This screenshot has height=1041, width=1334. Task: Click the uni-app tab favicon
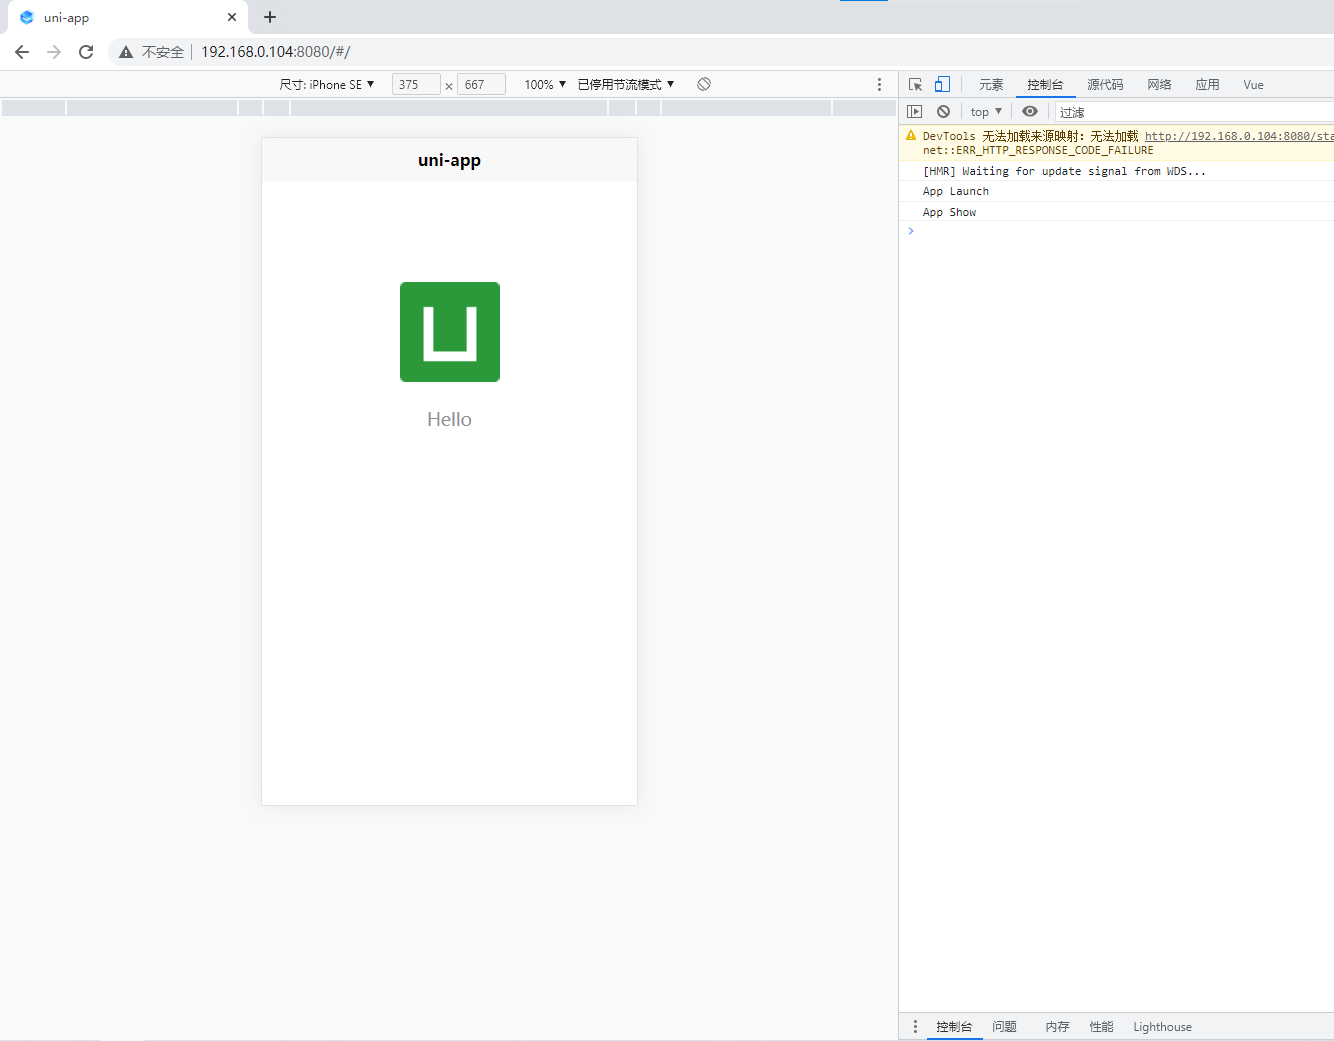27,17
